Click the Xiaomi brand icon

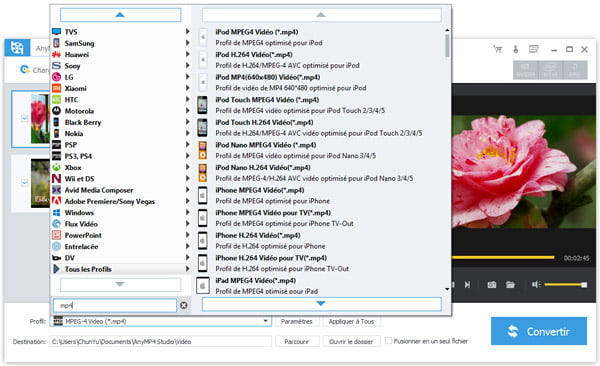coord(57,88)
